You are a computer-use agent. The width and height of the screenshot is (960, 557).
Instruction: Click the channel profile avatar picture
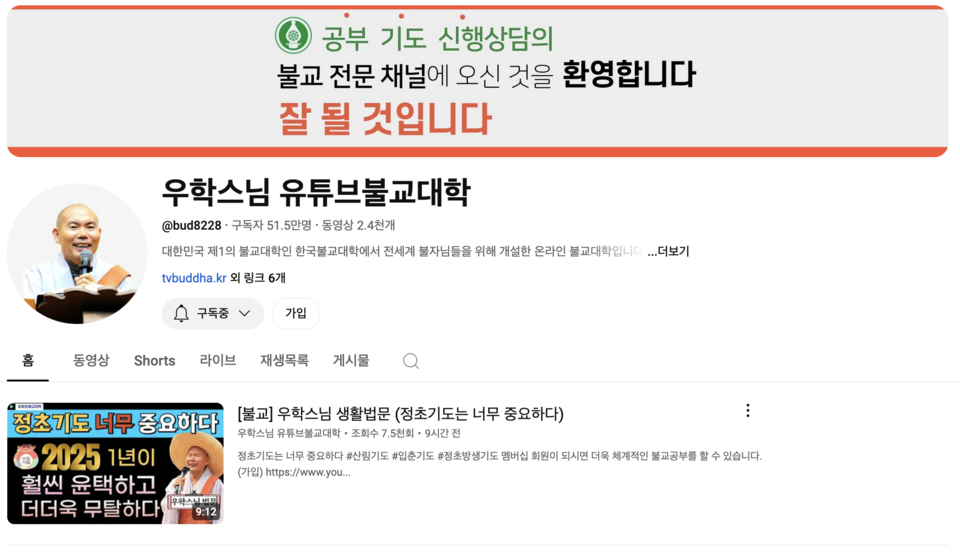[77, 253]
